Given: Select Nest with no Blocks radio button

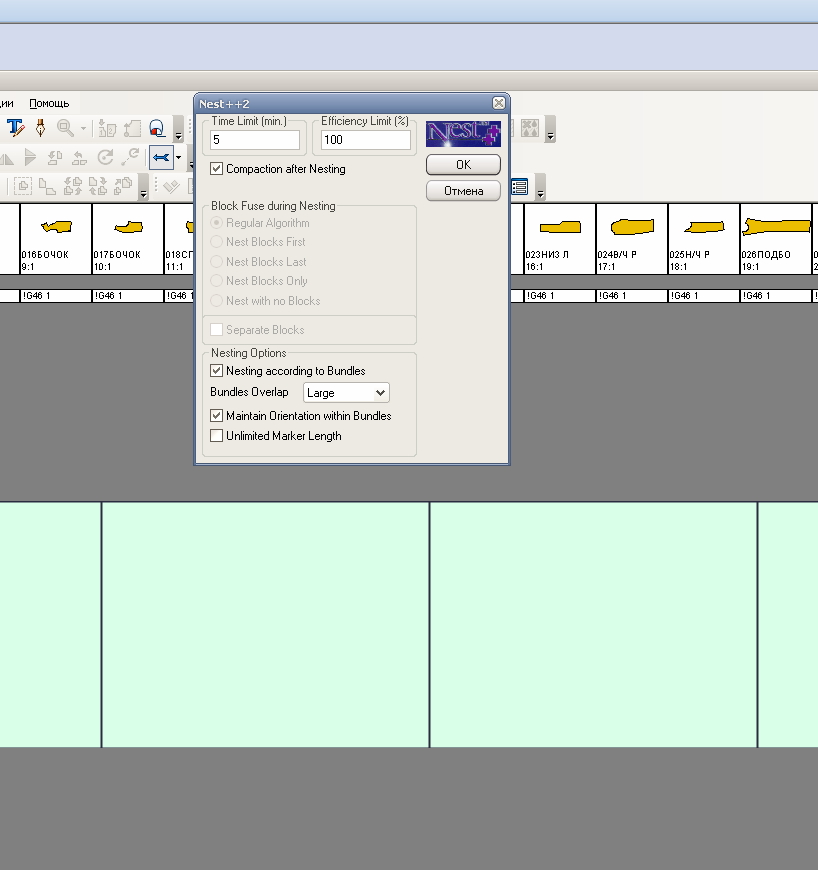Looking at the screenshot, I should (216, 301).
